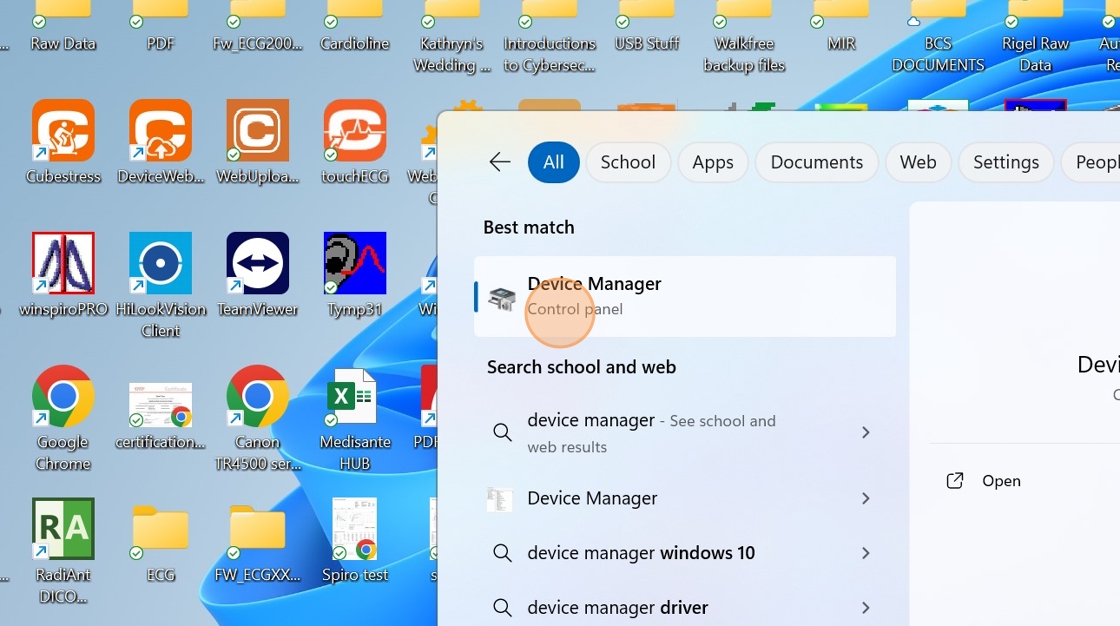The height and width of the screenshot is (626, 1120).
Task: Switch to the Apps search filter
Action: [713, 162]
